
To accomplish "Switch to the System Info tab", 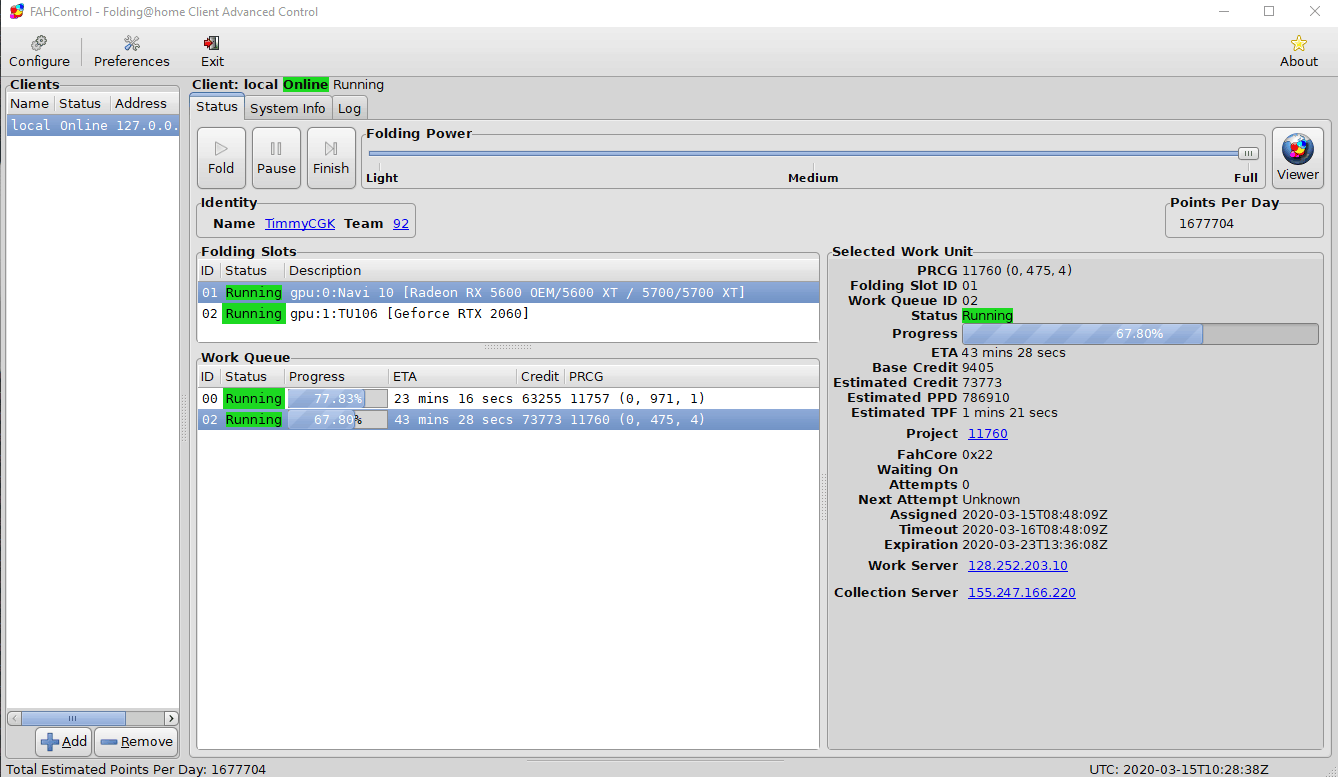I will tap(288, 108).
